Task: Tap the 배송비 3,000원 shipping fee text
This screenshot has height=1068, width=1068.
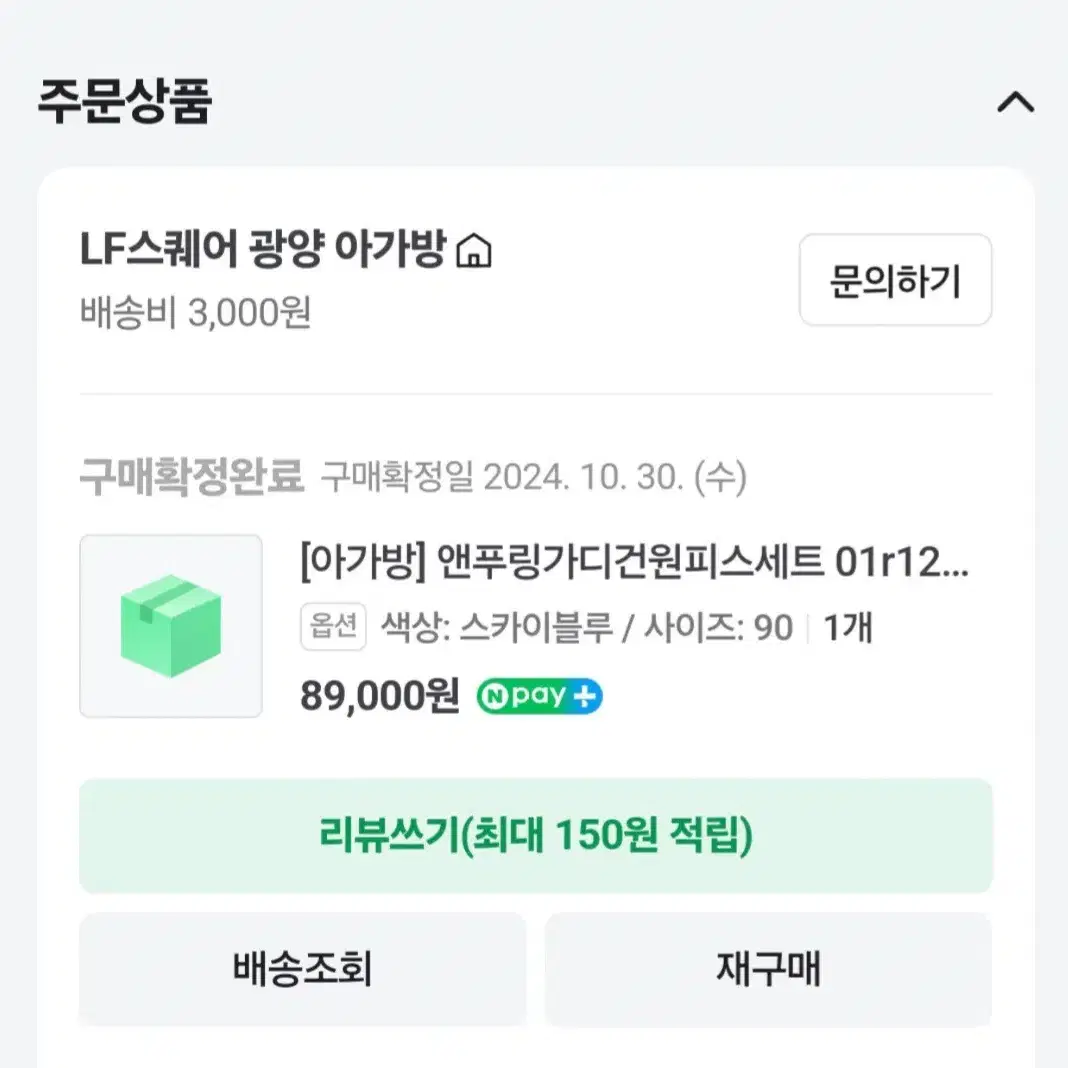Action: (x=195, y=313)
